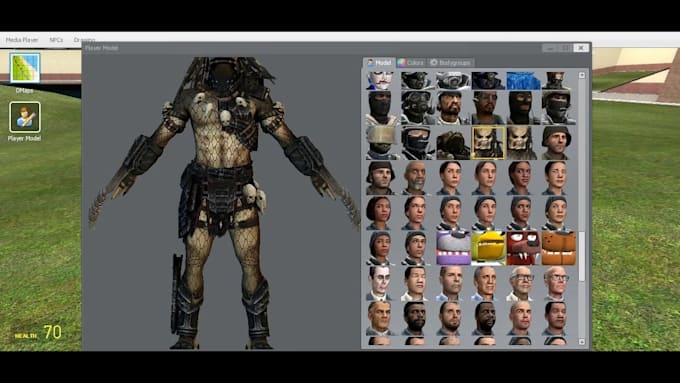
Task: Select the yellow Chica animatronic model
Action: click(488, 248)
